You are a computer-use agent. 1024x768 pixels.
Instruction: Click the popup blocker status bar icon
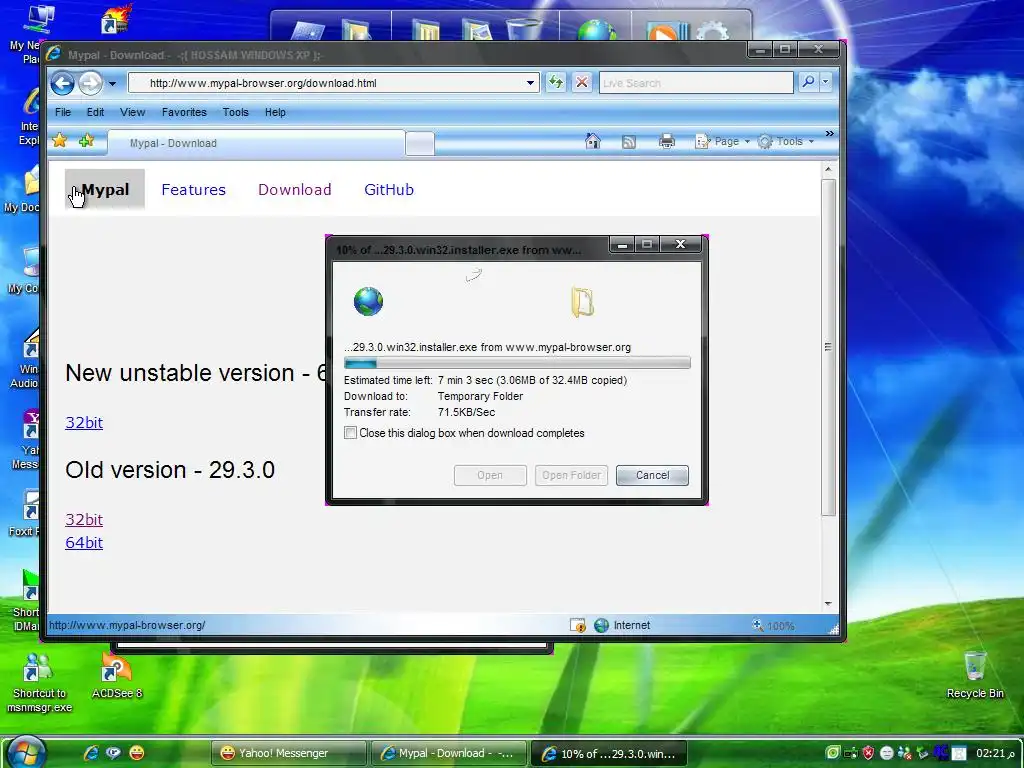(x=577, y=626)
